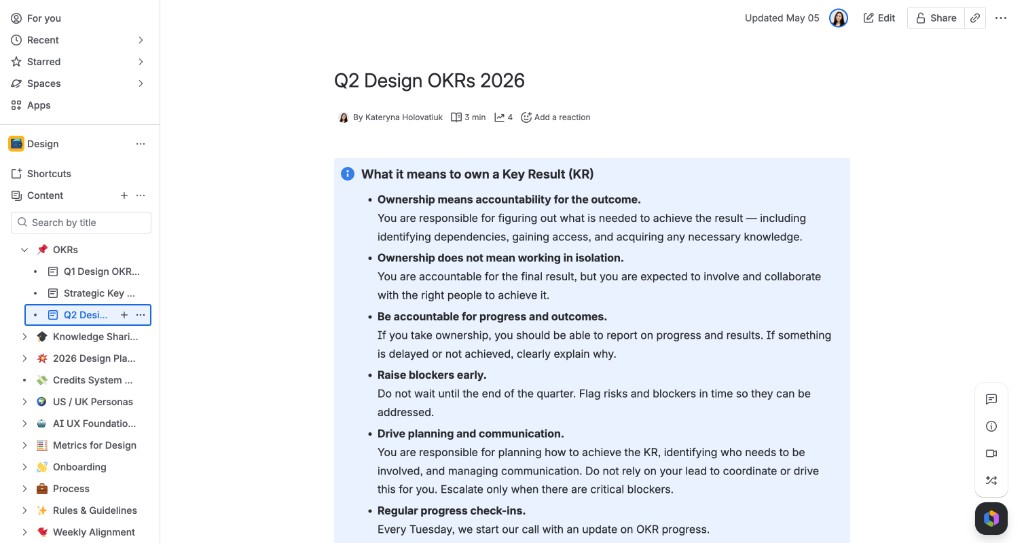Image resolution: width=1024 pixels, height=543 pixels.
Task: Open Shortcuts in Design space
Action: [48, 174]
